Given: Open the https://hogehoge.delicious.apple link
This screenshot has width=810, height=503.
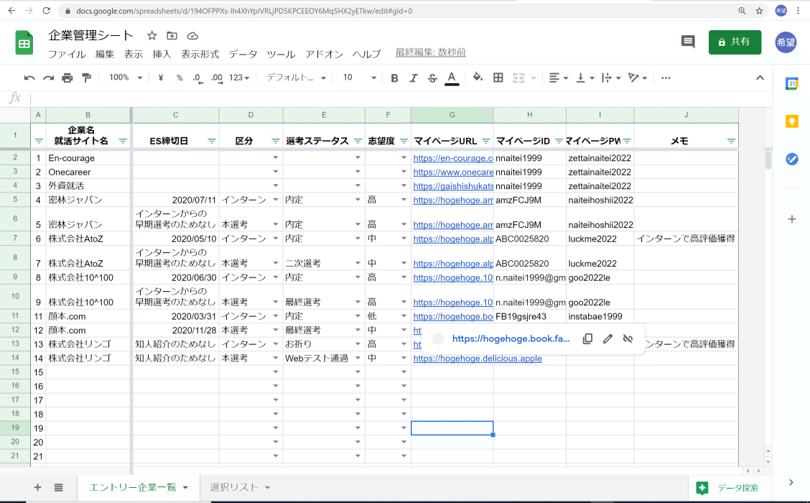Looking at the screenshot, I should click(477, 358).
